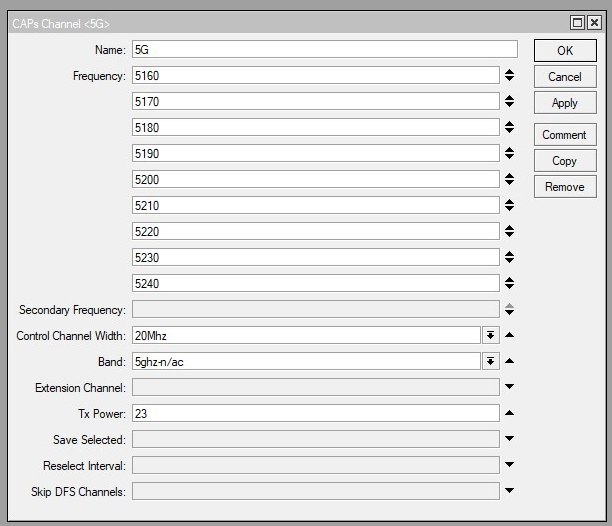
Task: Click the Secondary Frequency field
Action: [x=315, y=309]
